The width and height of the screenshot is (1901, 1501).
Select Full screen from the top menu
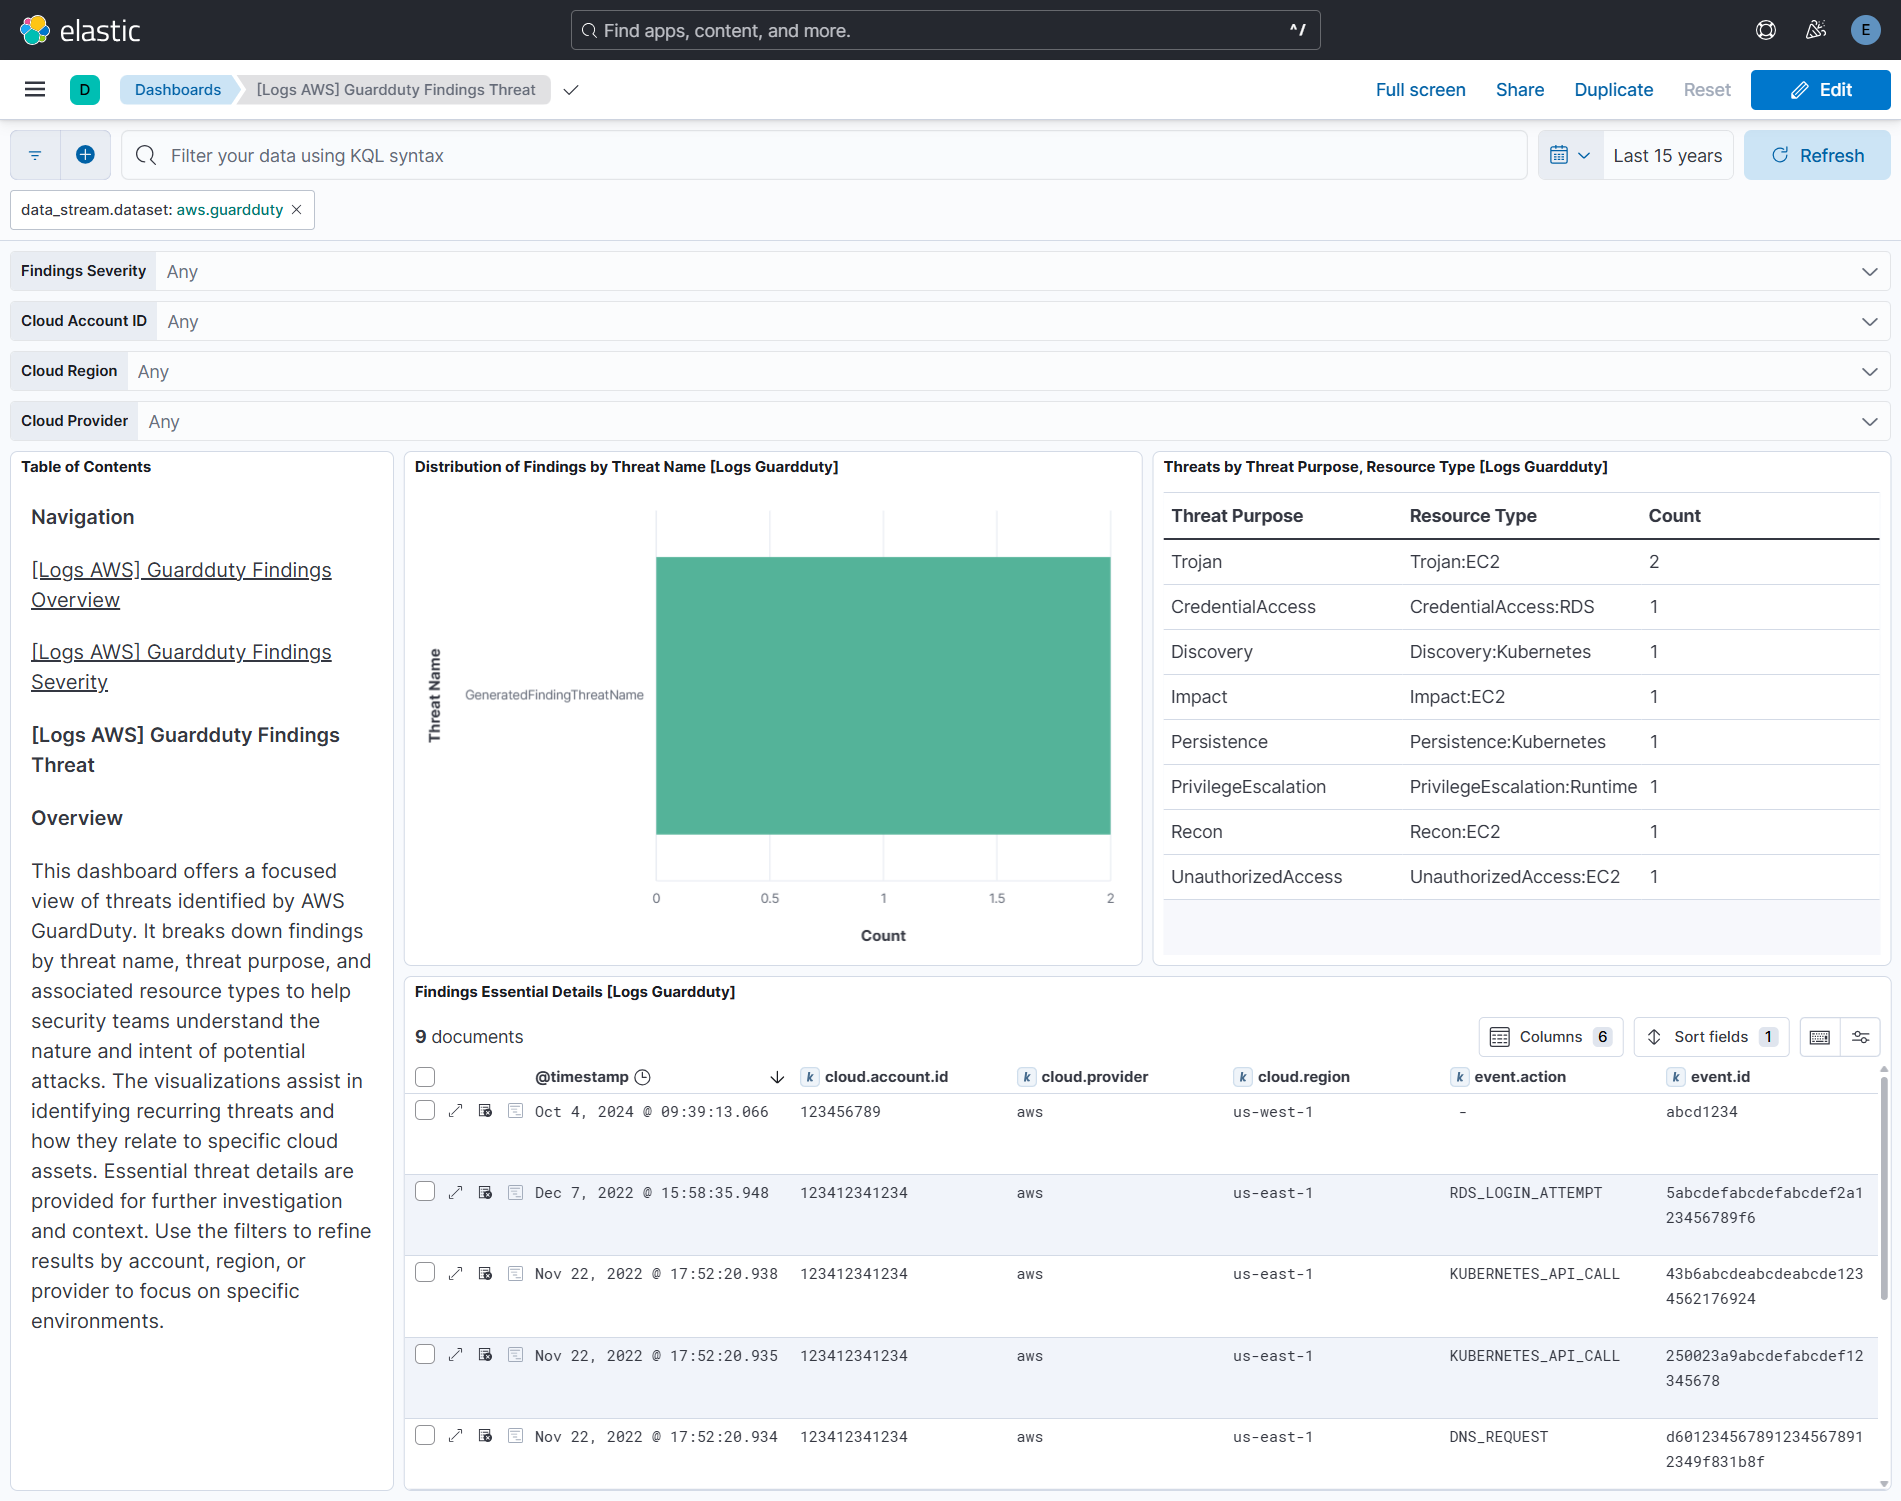(1420, 89)
